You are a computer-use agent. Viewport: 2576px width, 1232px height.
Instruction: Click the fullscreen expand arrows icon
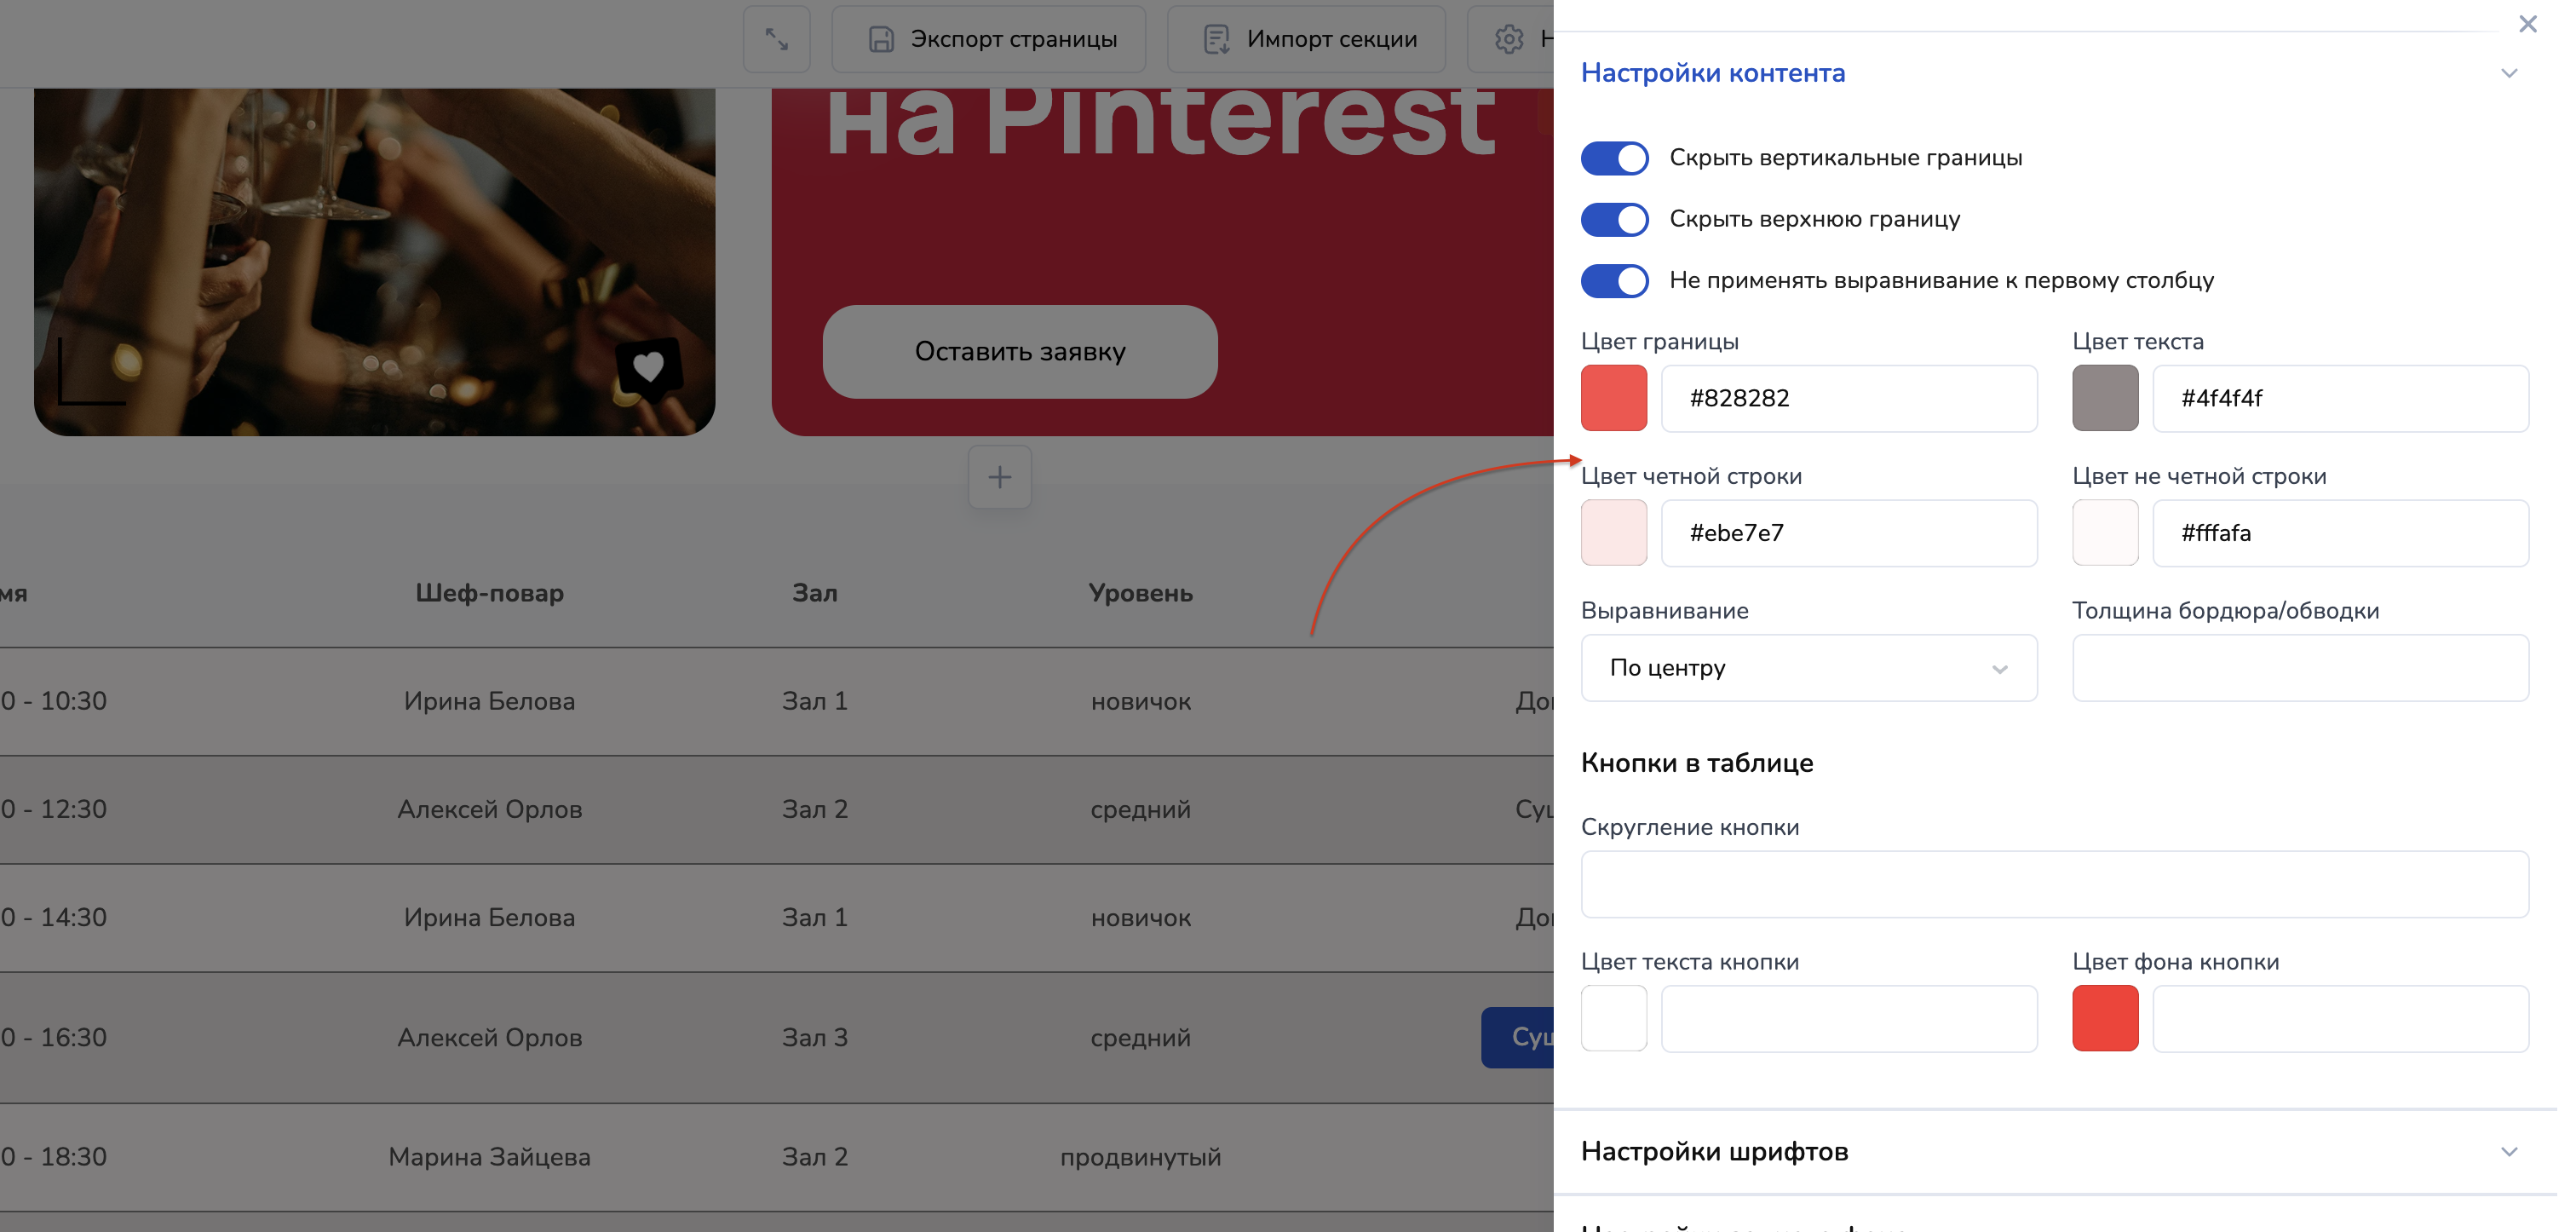776,39
